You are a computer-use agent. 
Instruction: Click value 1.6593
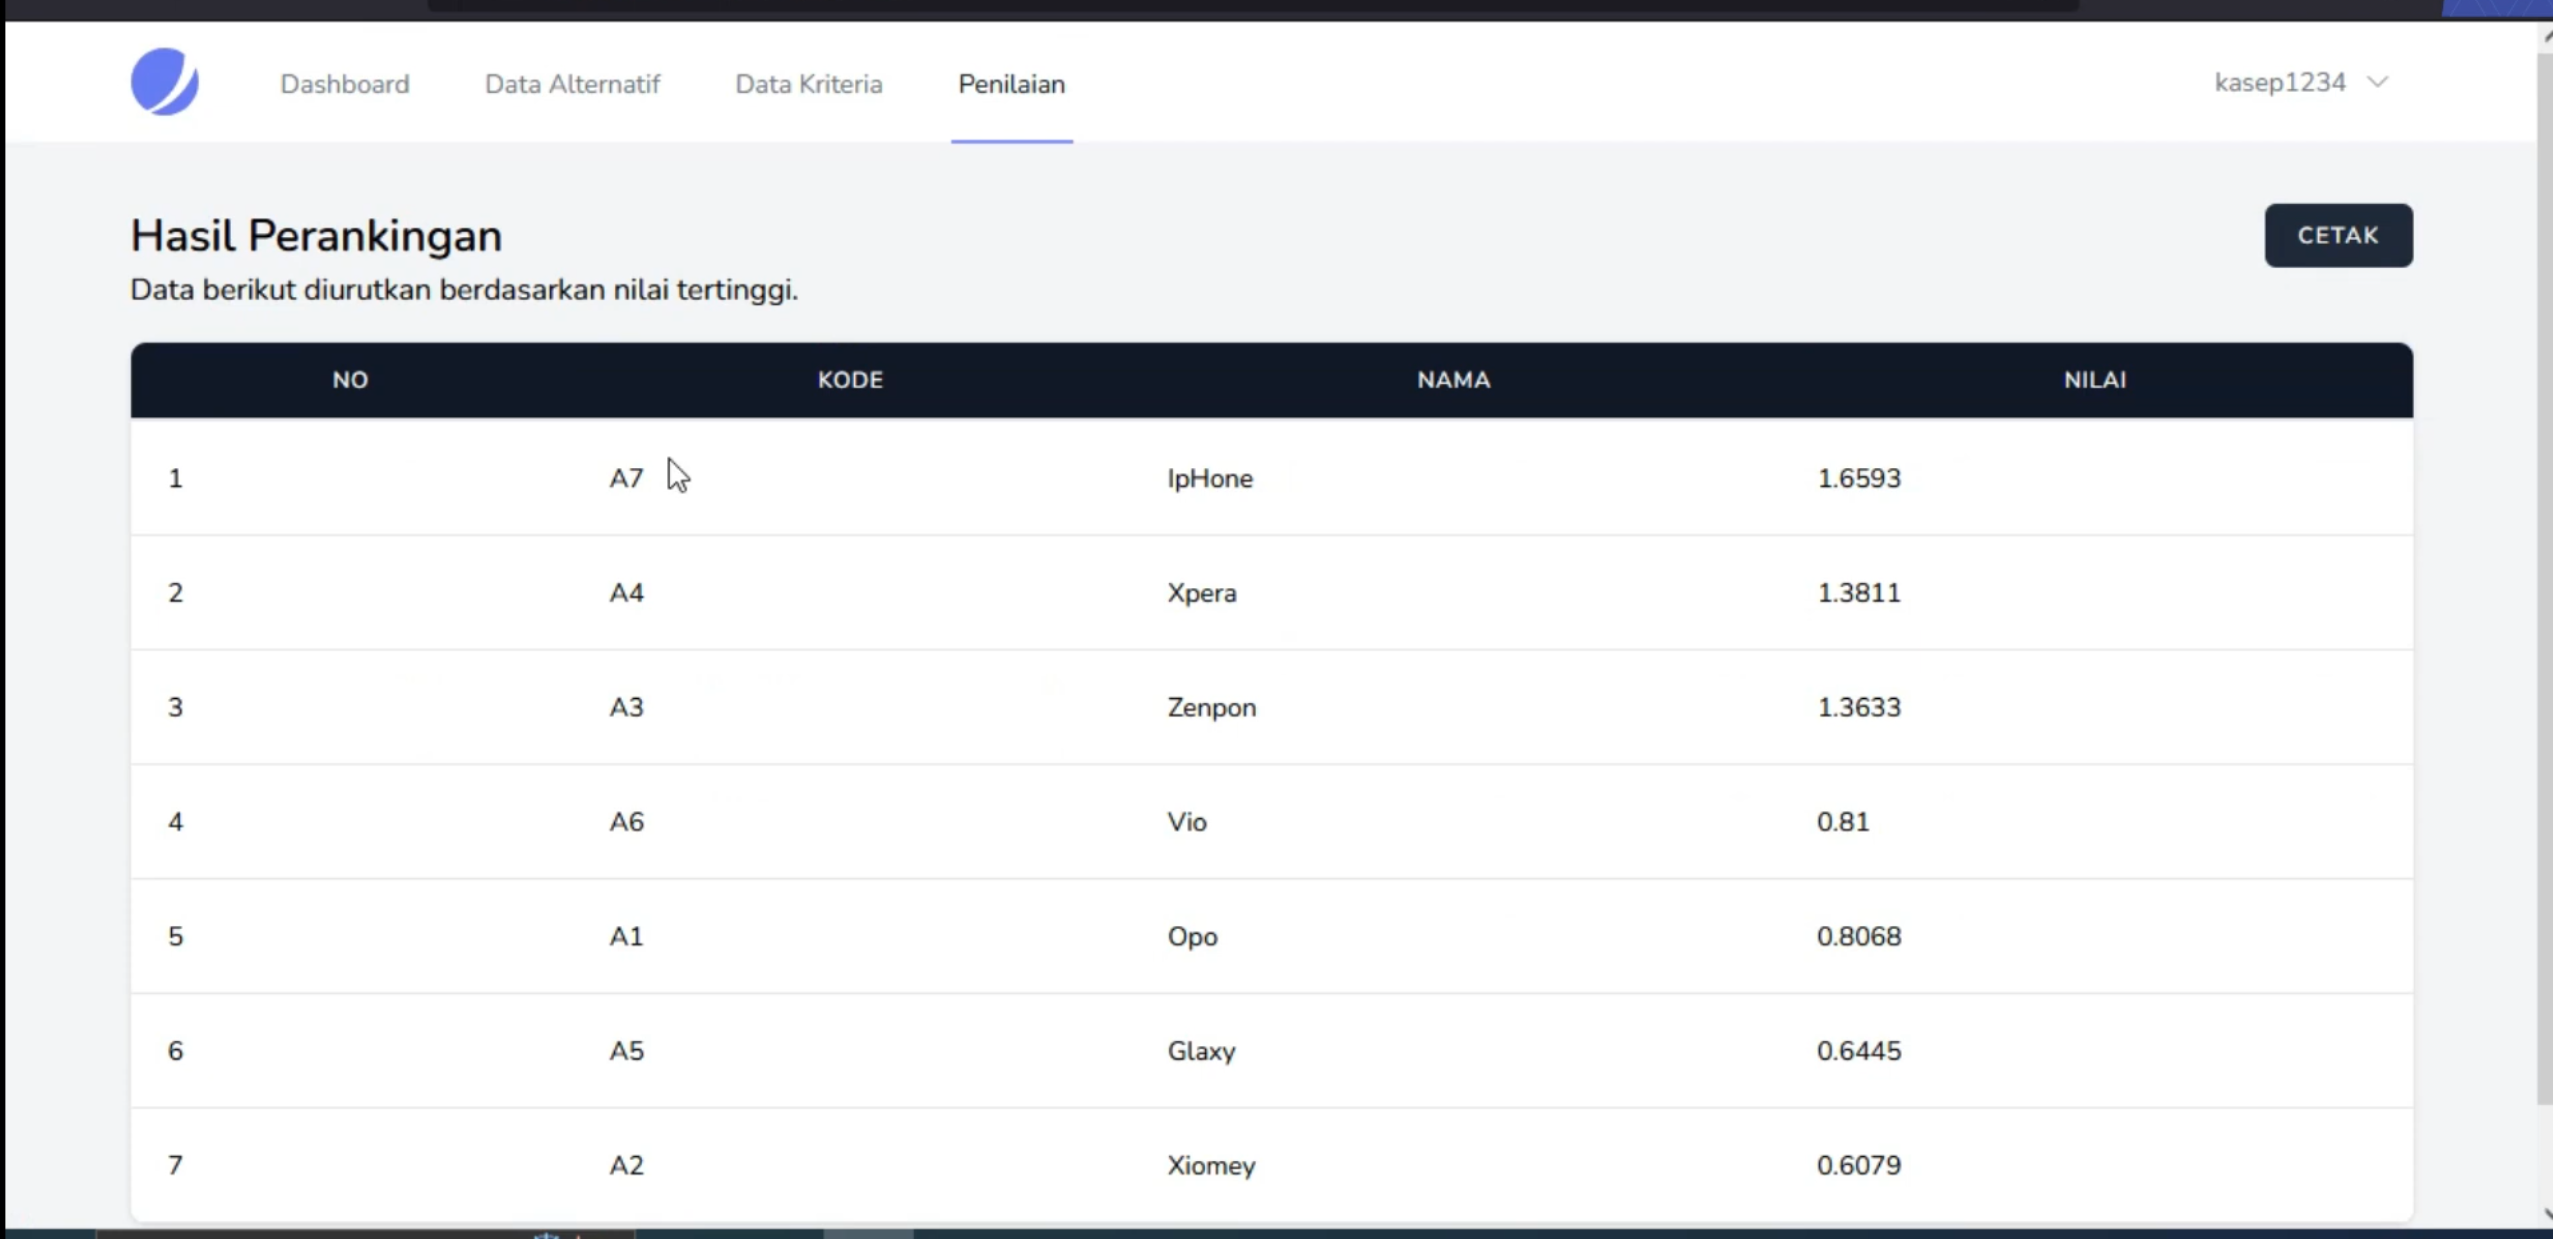tap(1859, 478)
